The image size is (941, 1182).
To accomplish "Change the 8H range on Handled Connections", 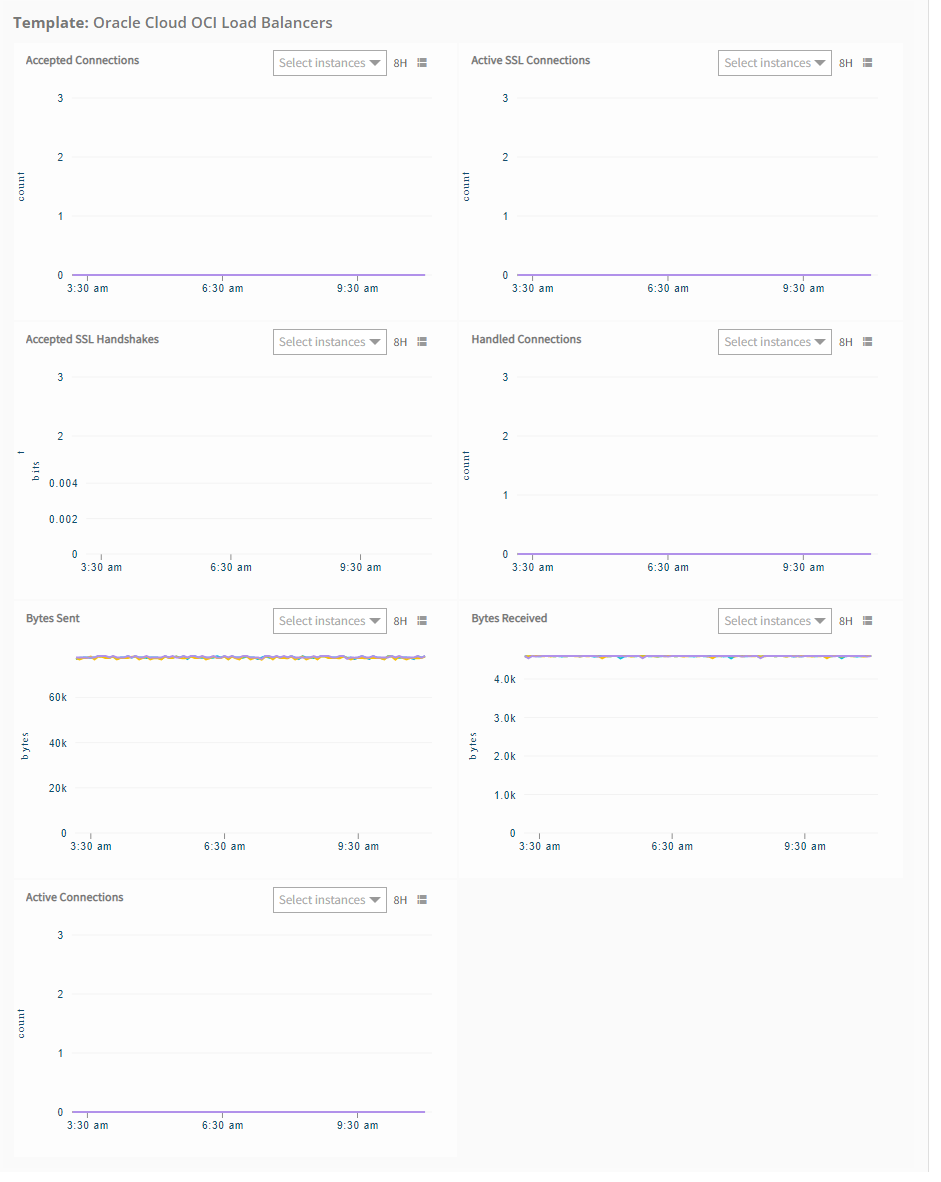I will [x=845, y=342].
